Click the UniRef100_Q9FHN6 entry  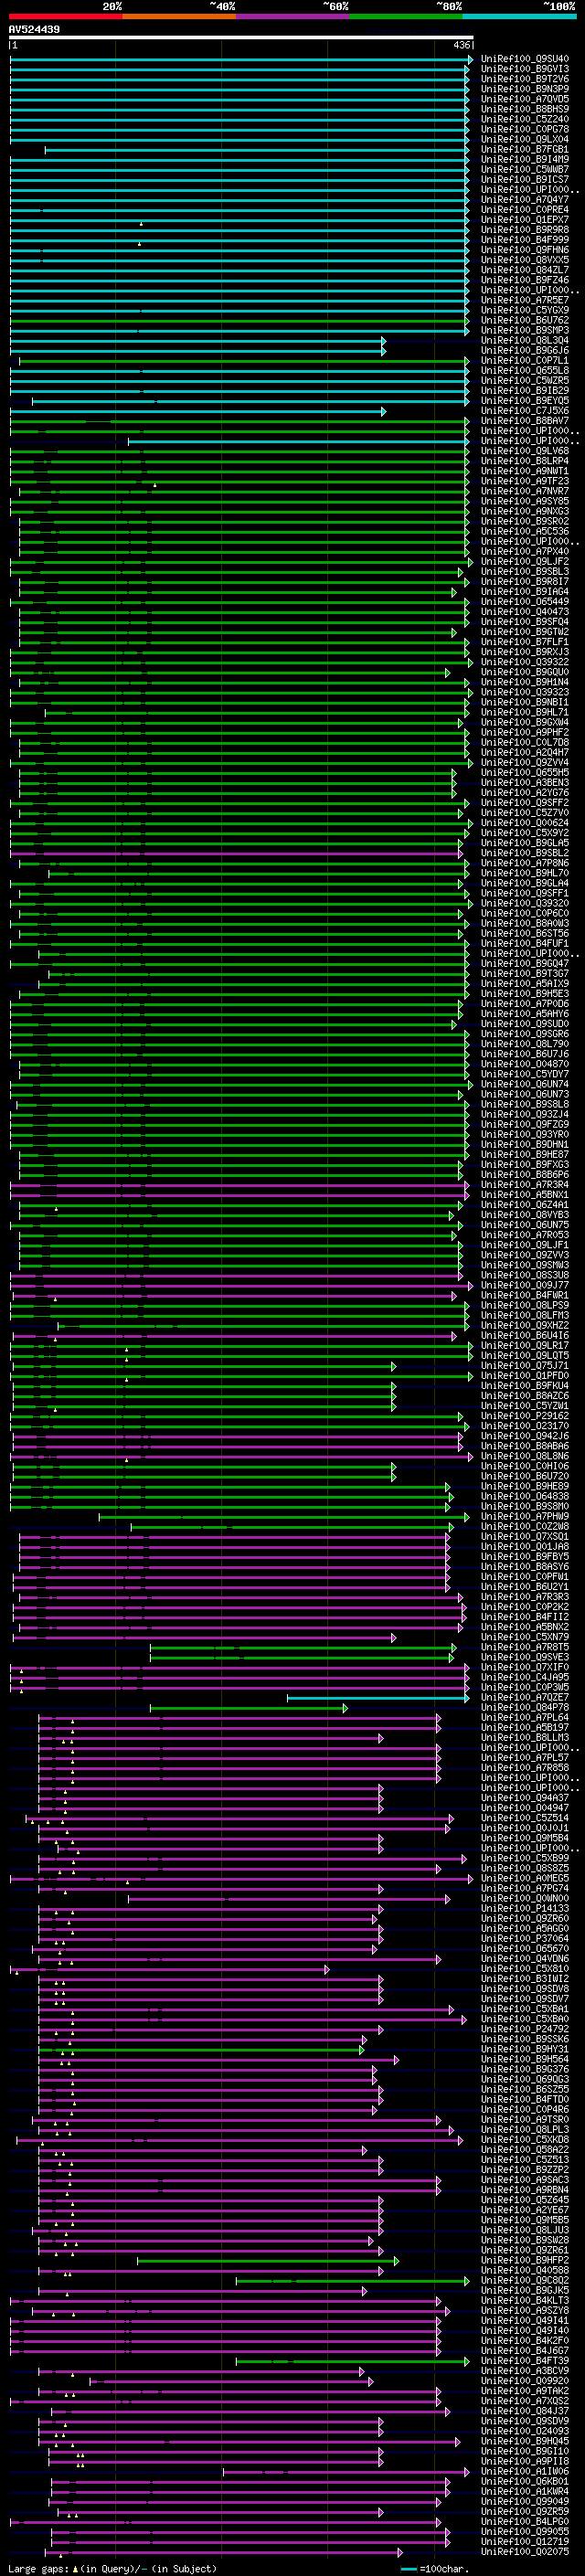click(525, 250)
